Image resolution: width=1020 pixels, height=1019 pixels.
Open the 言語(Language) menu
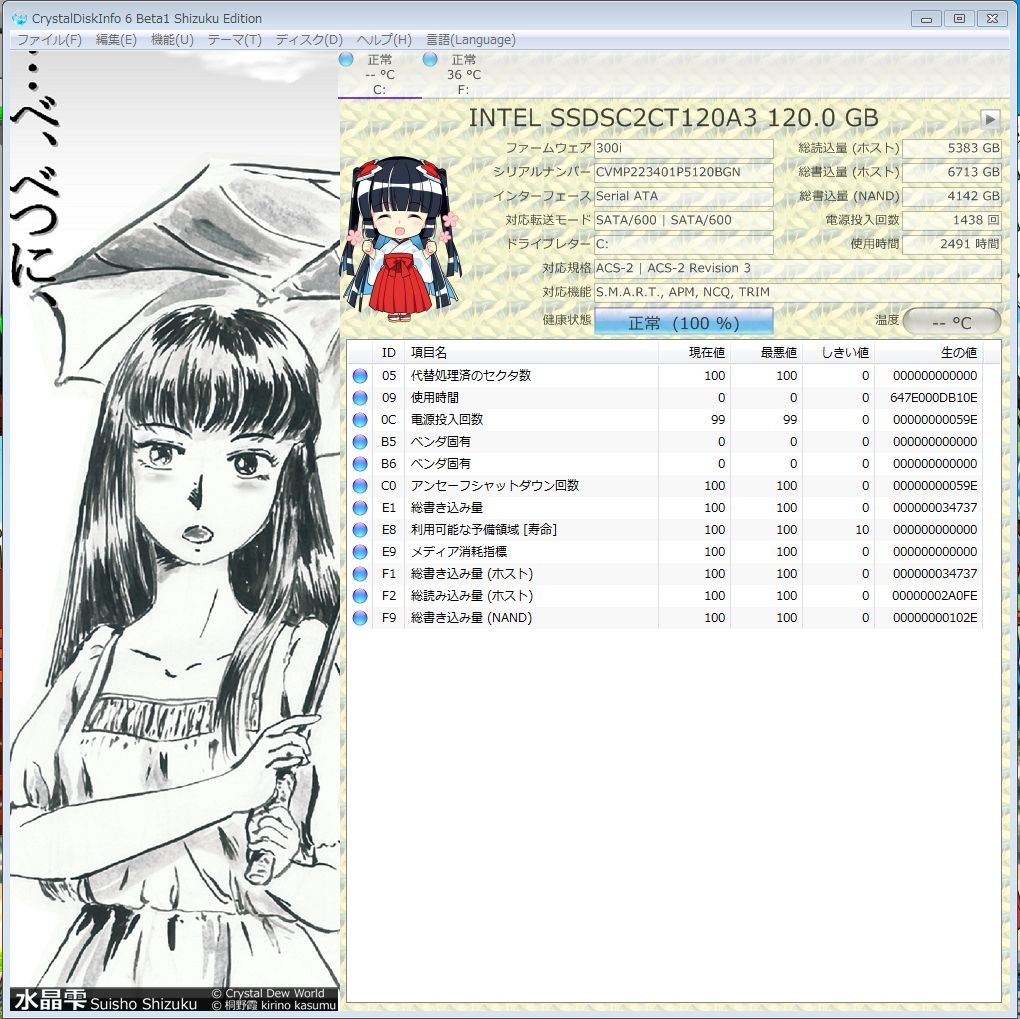470,40
